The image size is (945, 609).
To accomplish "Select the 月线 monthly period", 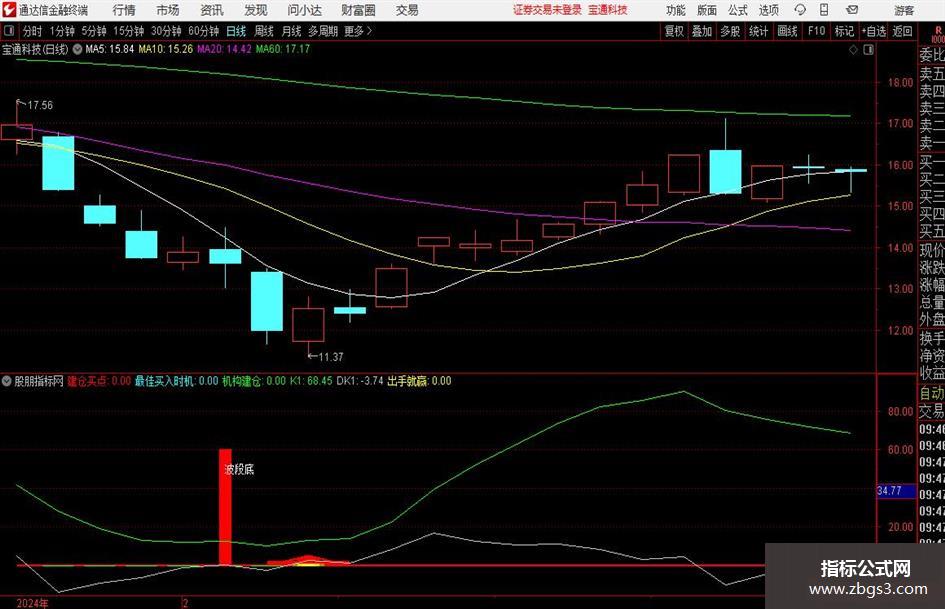I will coord(291,31).
